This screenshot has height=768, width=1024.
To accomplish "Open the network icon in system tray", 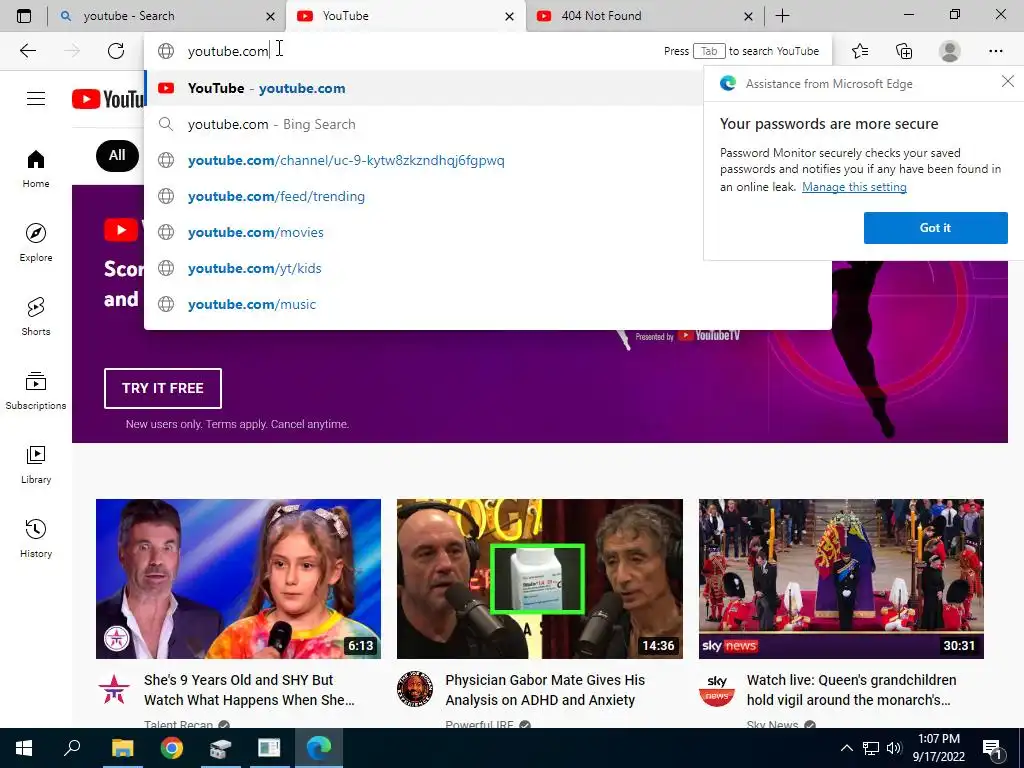I will coord(871,748).
